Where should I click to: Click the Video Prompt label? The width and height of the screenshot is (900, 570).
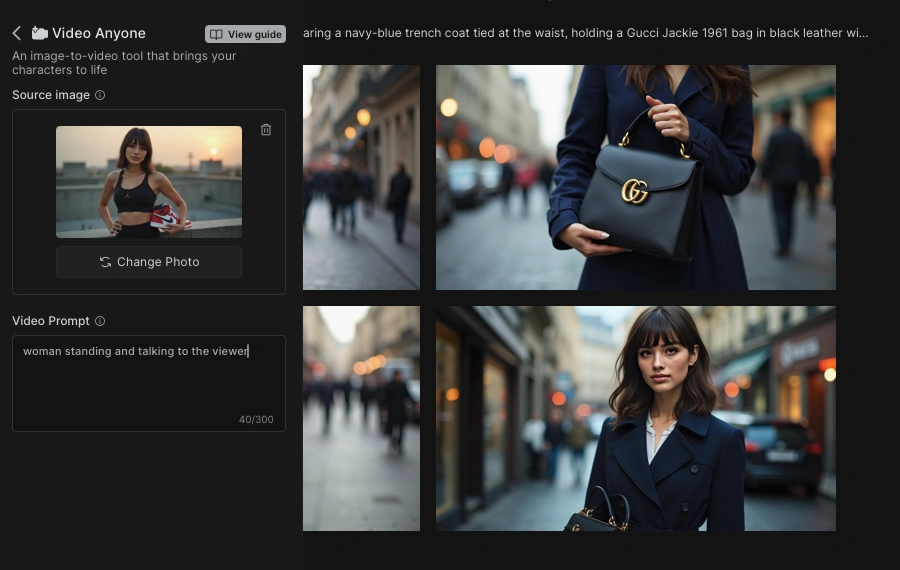pos(51,321)
